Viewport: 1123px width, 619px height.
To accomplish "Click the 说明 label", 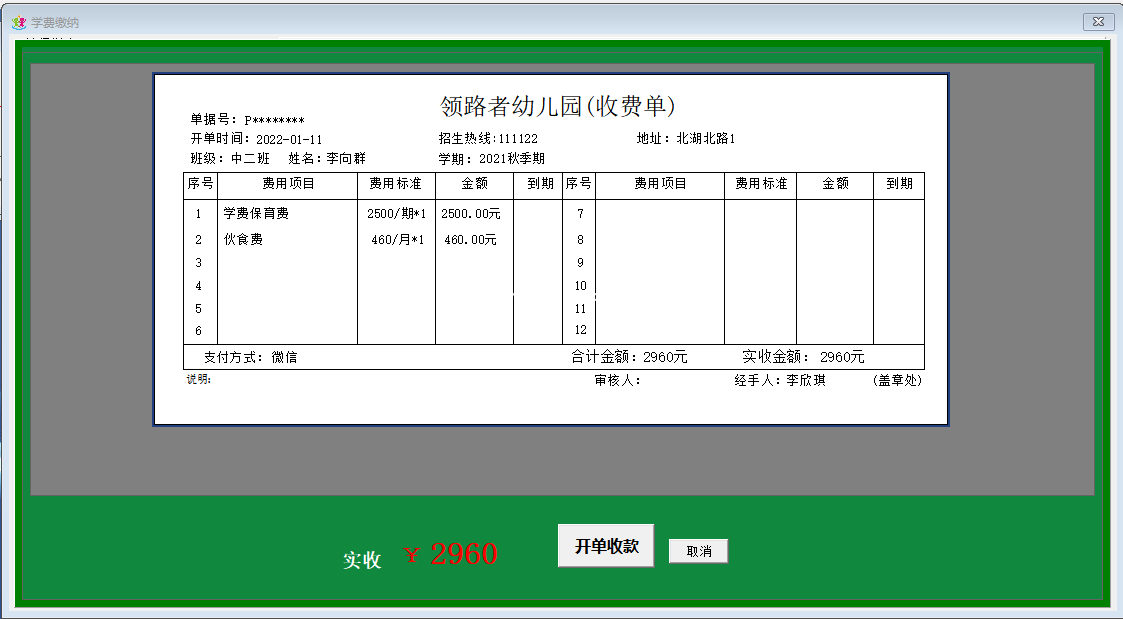I will click(x=198, y=379).
